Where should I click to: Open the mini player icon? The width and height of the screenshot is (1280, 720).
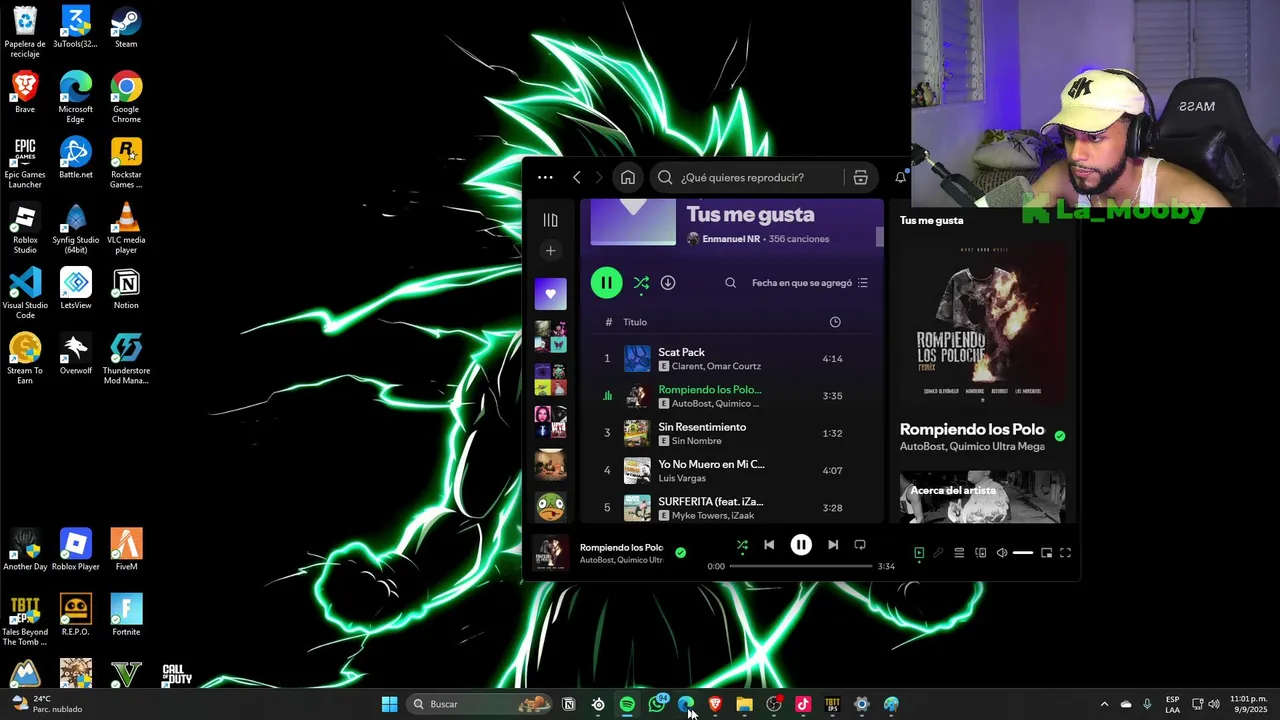[x=1047, y=553]
